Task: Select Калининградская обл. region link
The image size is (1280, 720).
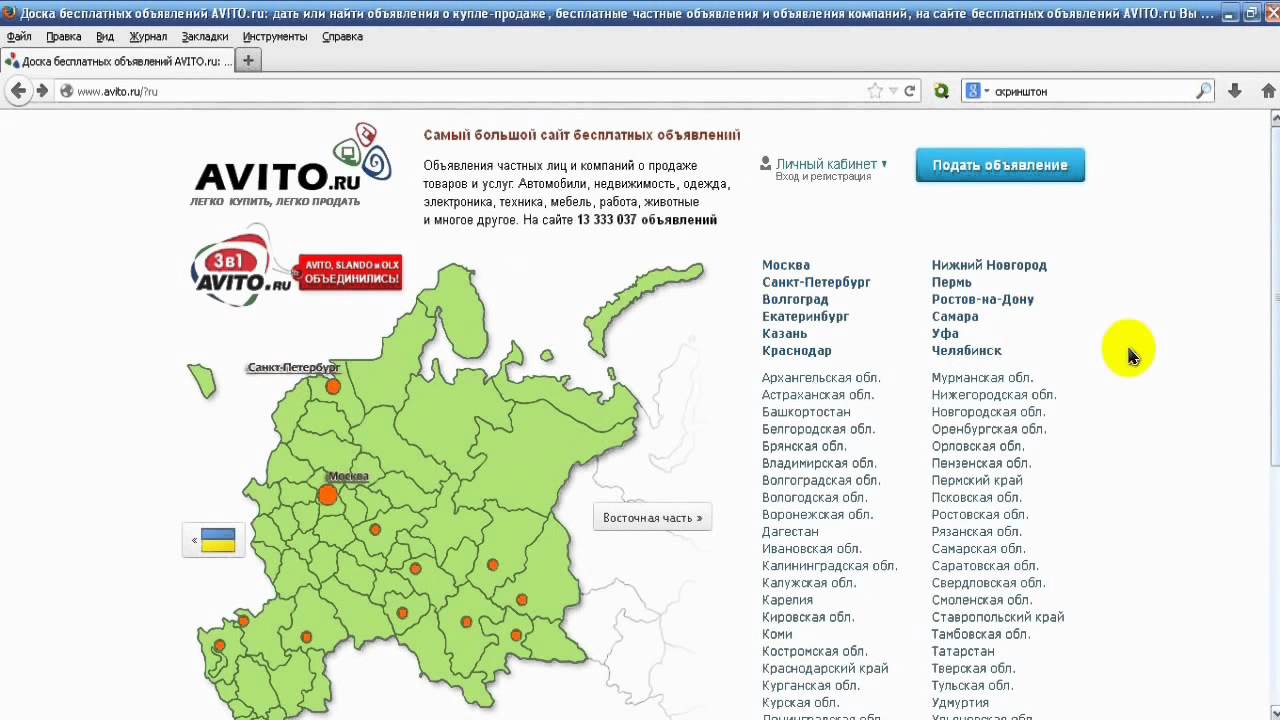Action: [x=830, y=565]
